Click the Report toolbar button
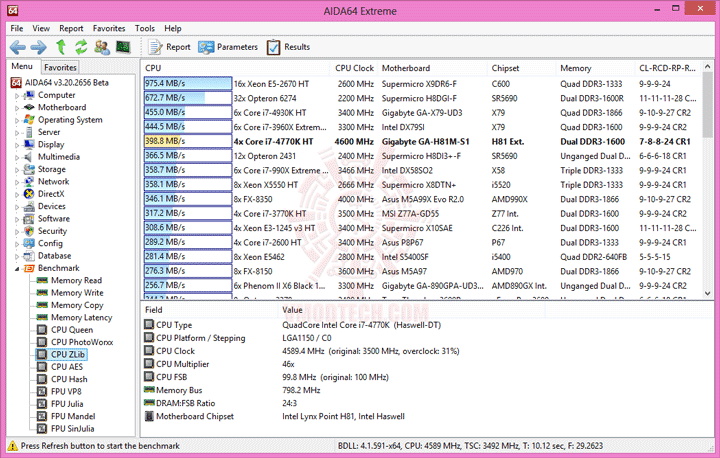720x458 pixels. [169, 47]
